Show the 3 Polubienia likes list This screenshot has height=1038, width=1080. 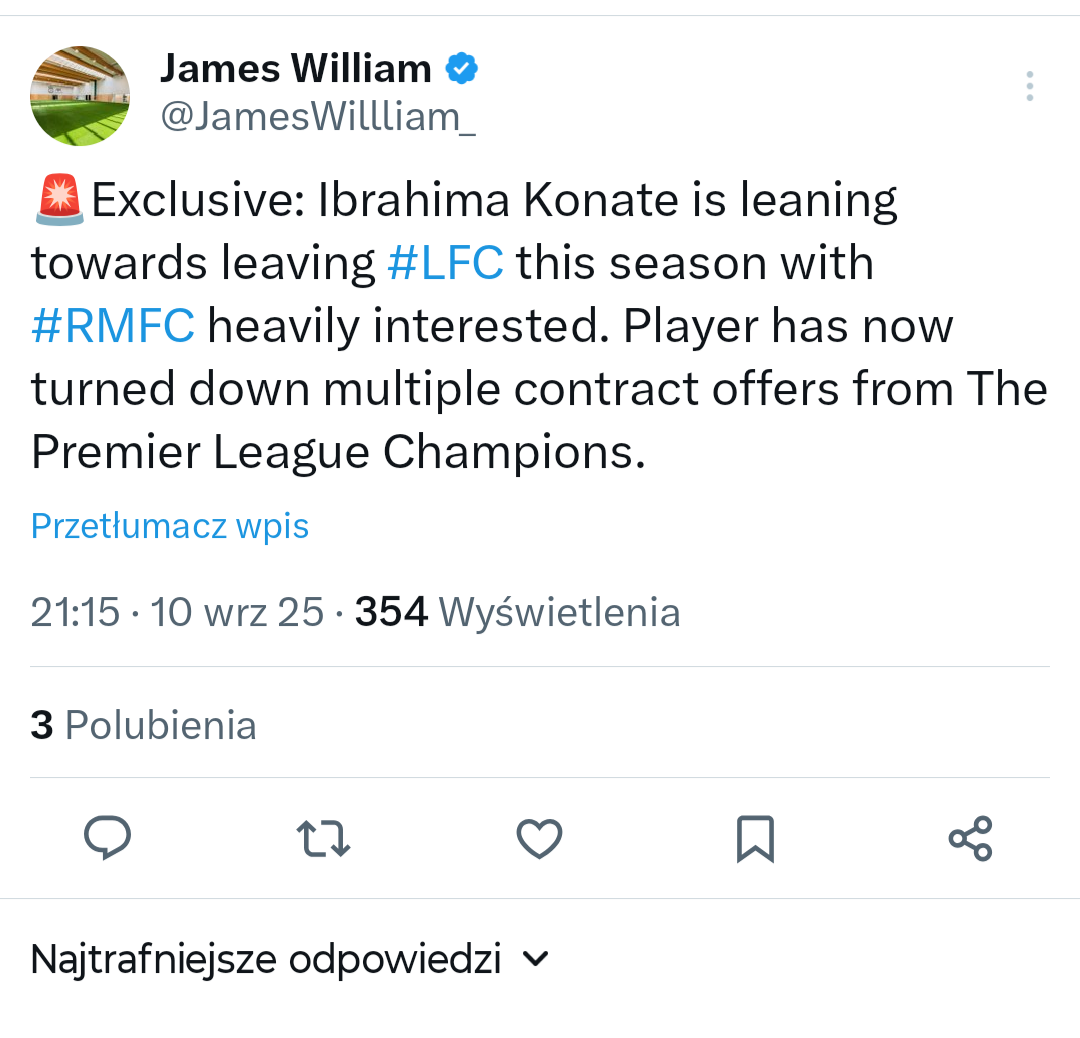coord(144,725)
